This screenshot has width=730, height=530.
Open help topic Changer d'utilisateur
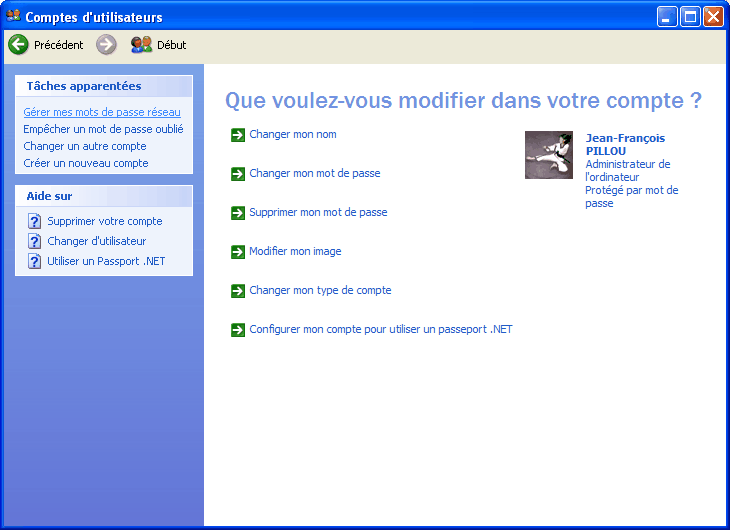click(x=96, y=241)
